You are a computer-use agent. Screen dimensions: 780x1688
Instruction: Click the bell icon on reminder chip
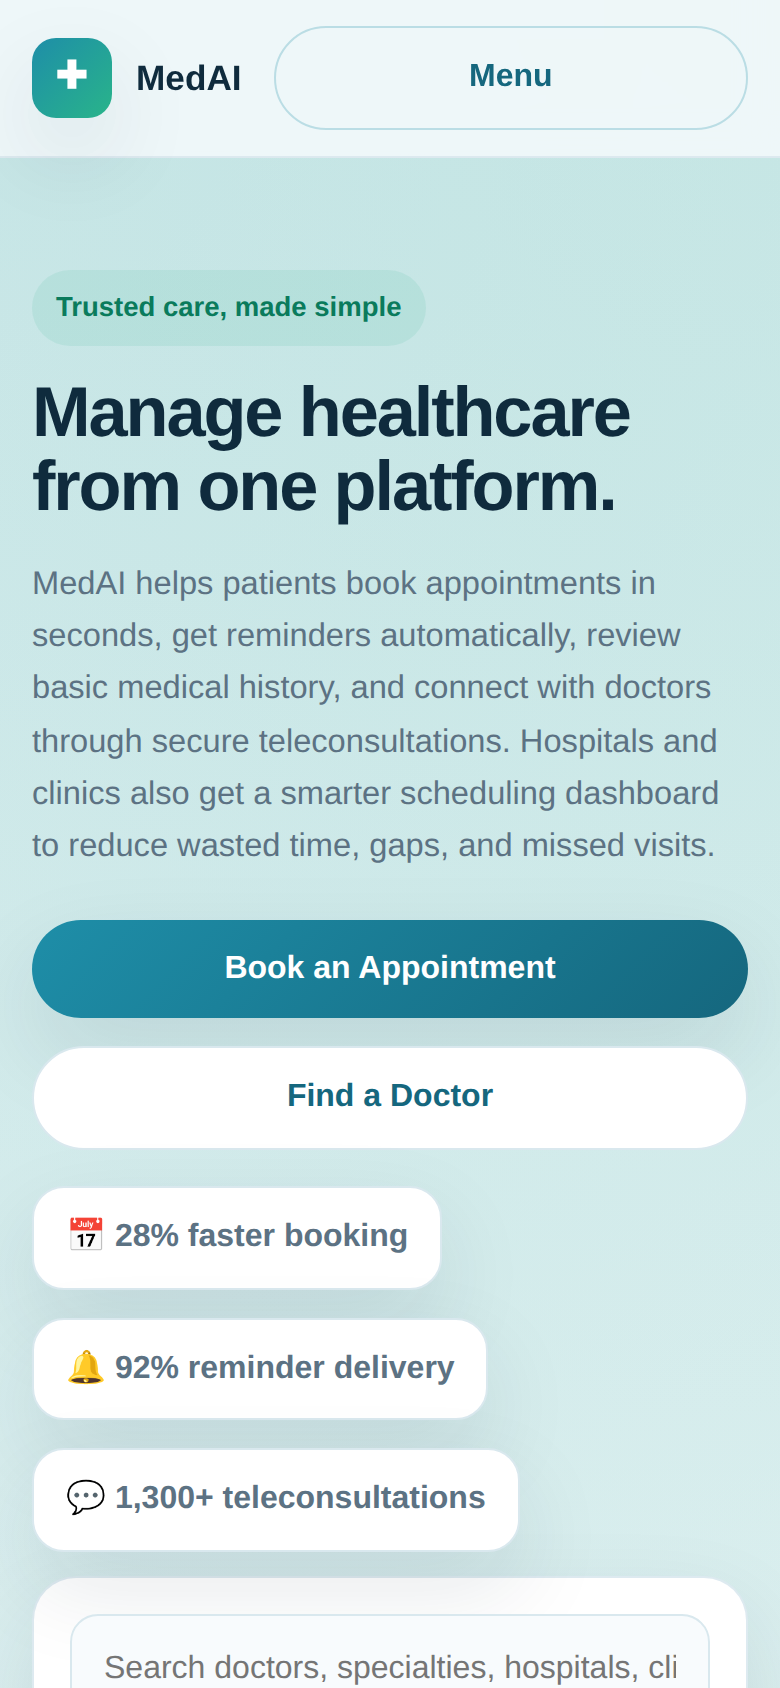[86, 1367]
